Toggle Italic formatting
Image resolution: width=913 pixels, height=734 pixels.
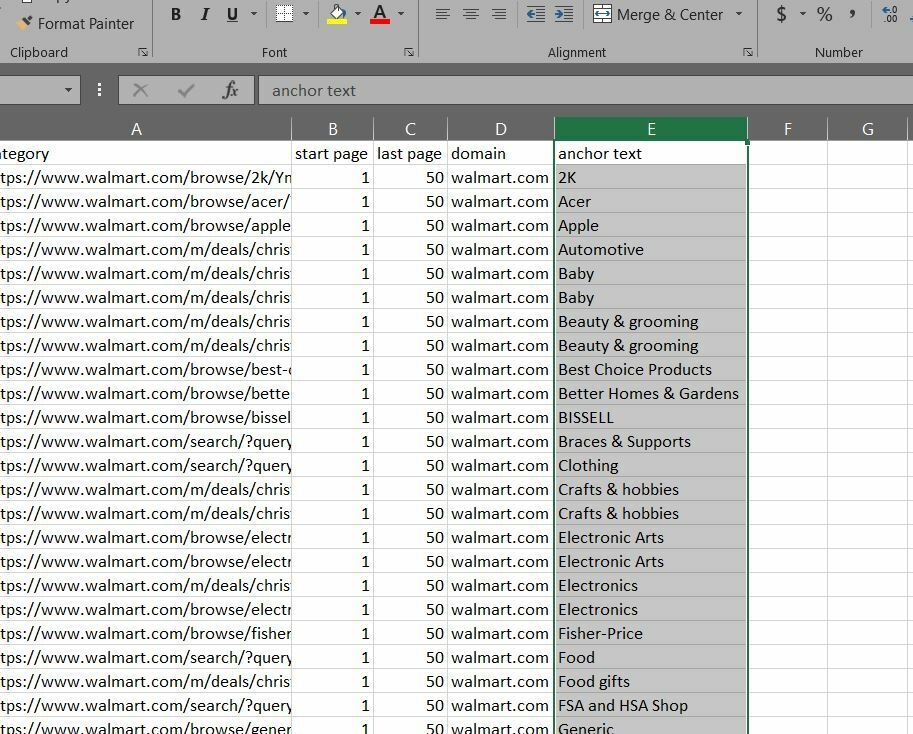204,14
